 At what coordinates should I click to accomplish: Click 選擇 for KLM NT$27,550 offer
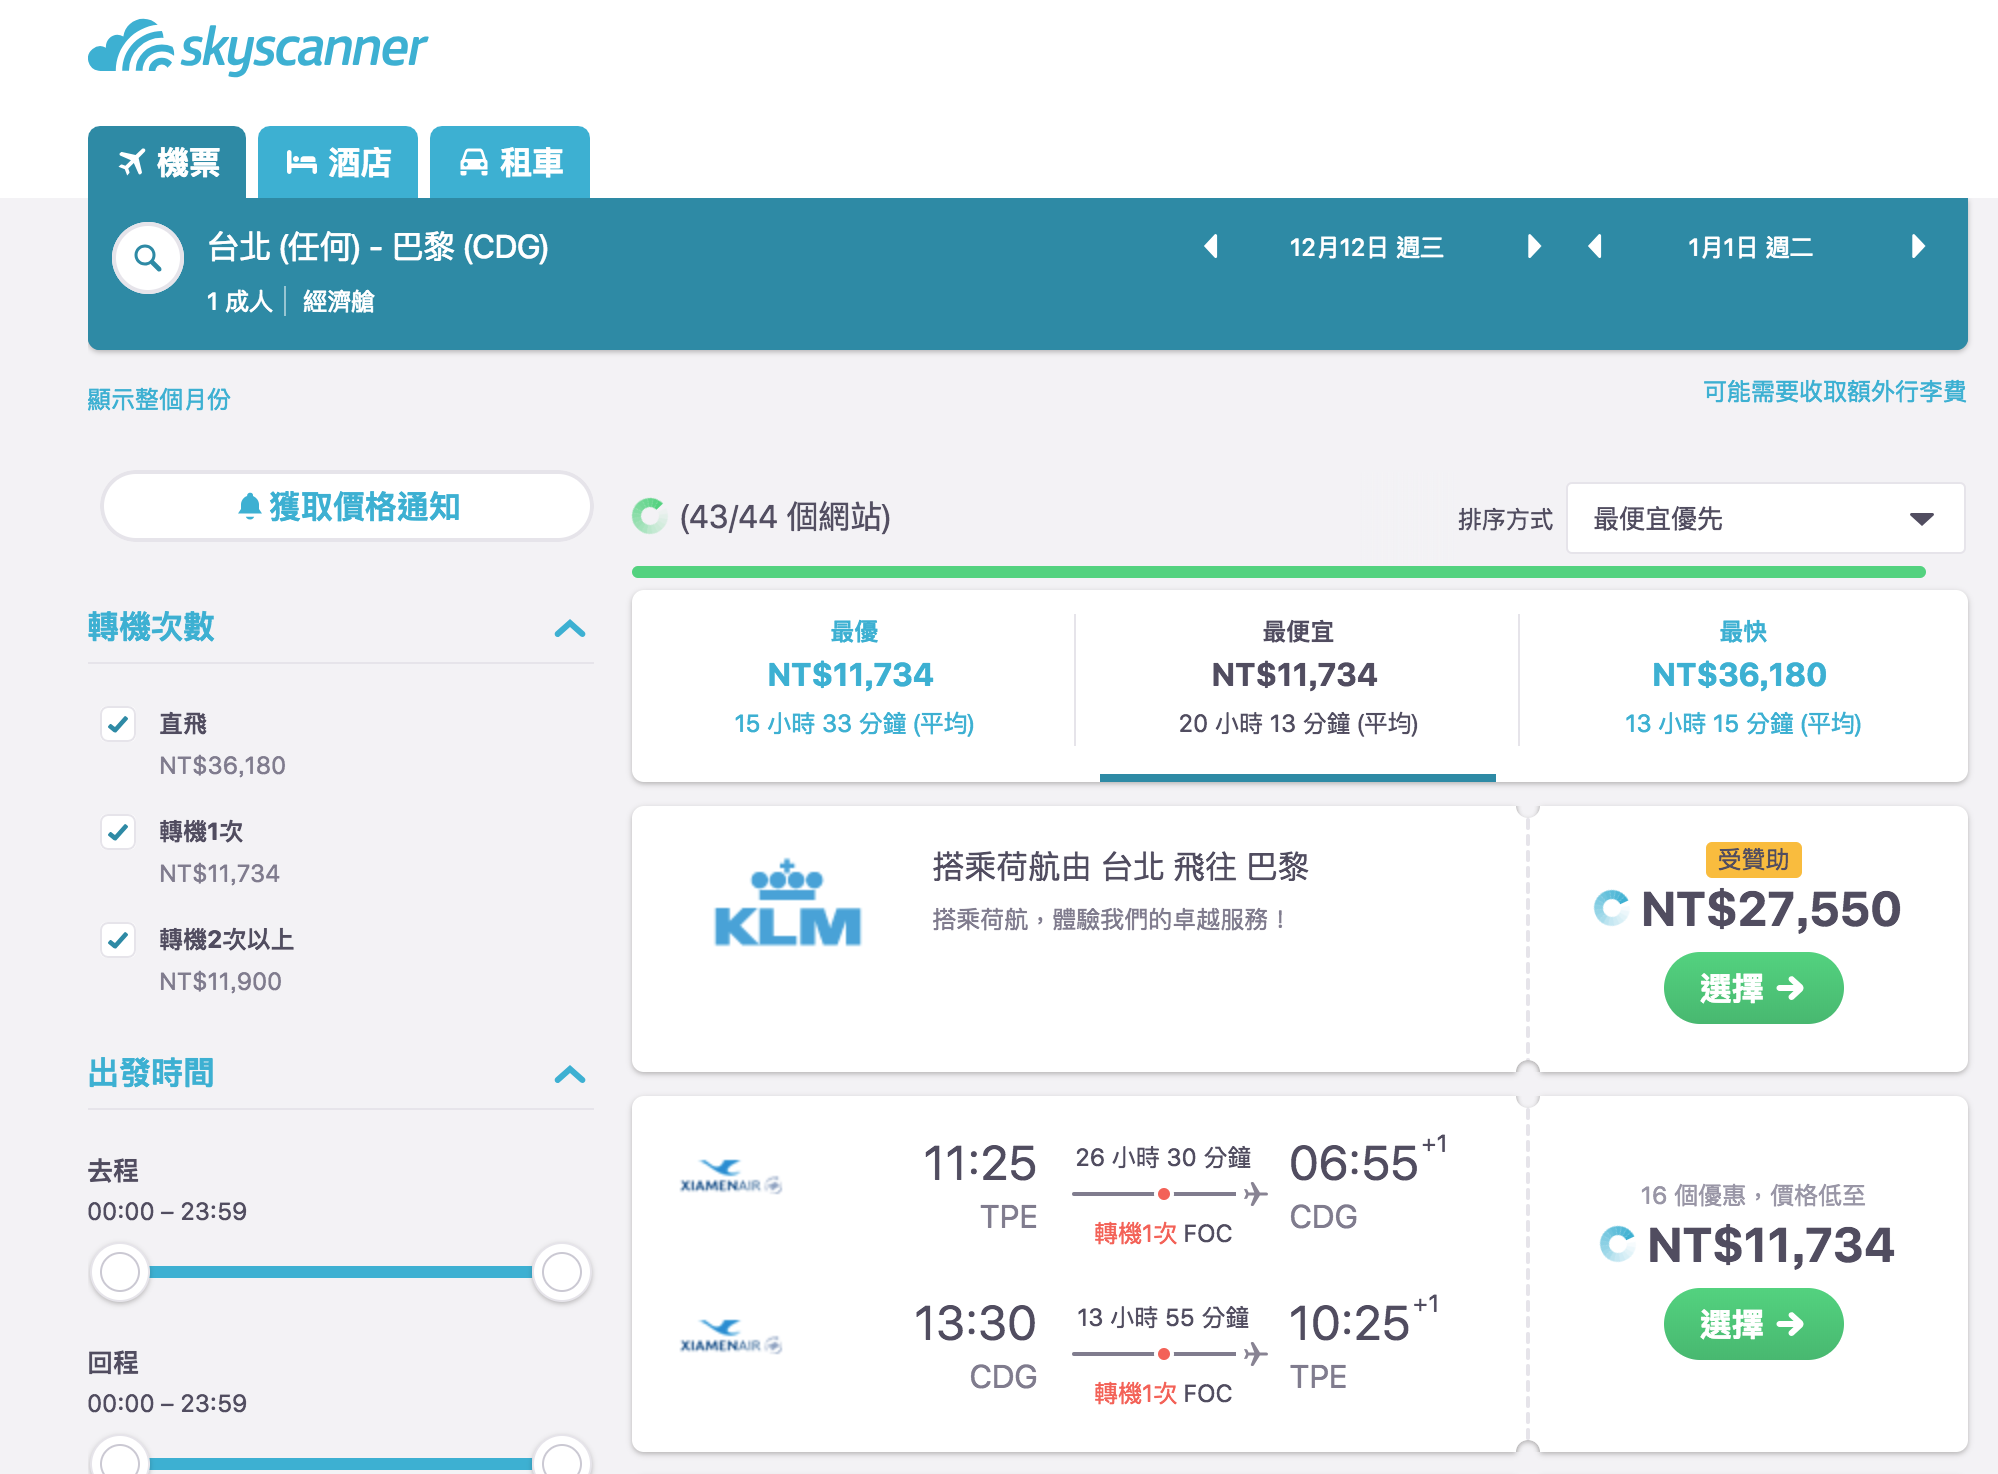click(1753, 988)
